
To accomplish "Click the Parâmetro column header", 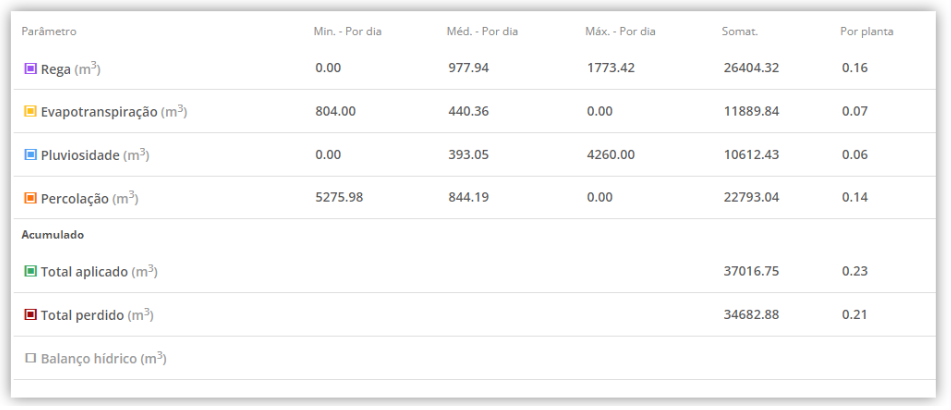I will [49, 32].
